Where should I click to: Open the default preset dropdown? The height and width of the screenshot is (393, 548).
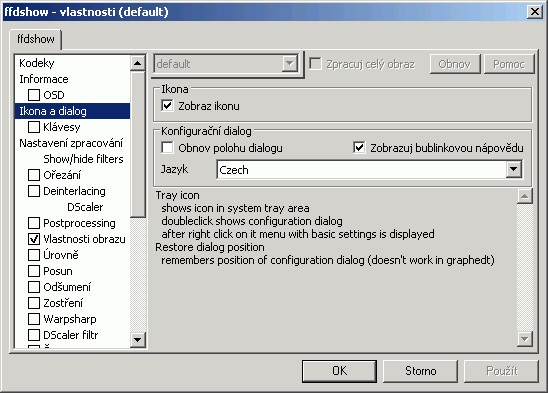290,64
